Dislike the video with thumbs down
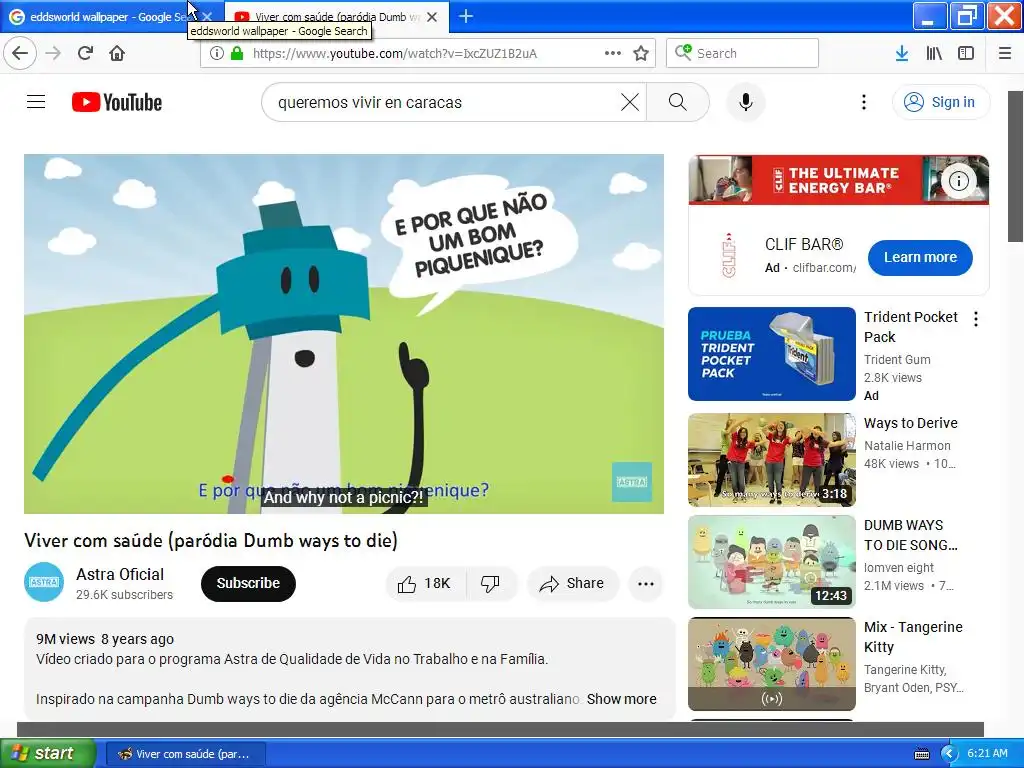1024x768 pixels. (x=491, y=583)
